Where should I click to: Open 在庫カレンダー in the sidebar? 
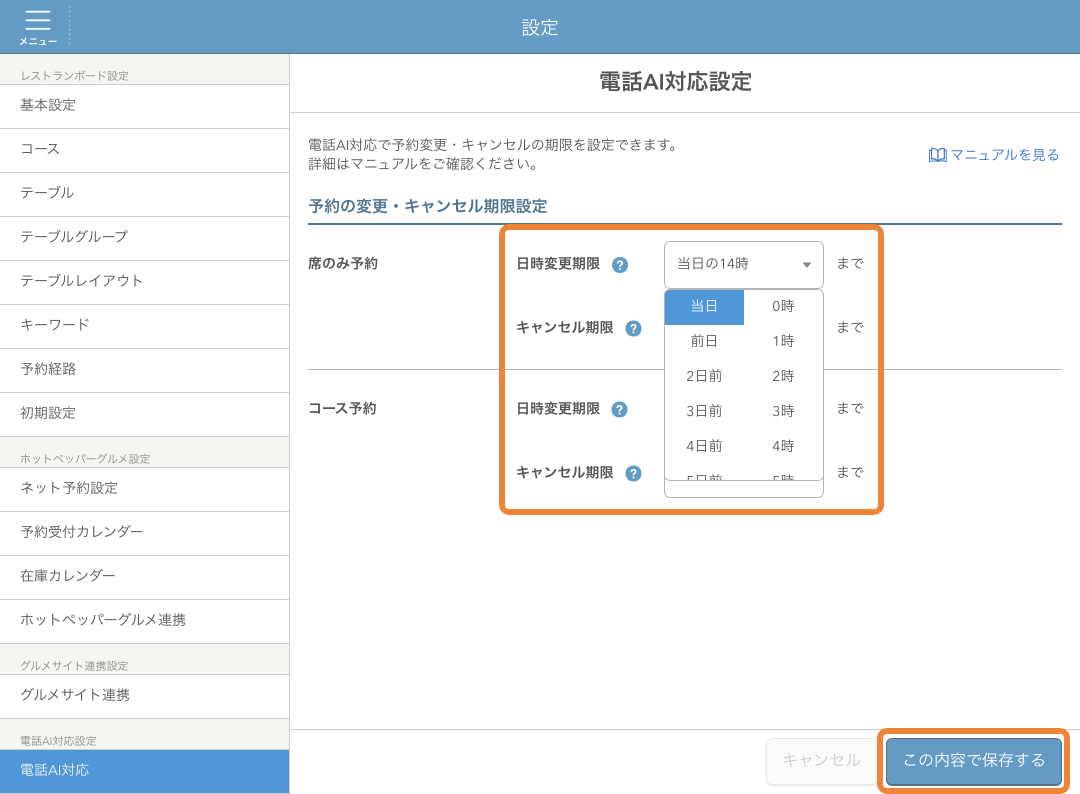click(145, 577)
